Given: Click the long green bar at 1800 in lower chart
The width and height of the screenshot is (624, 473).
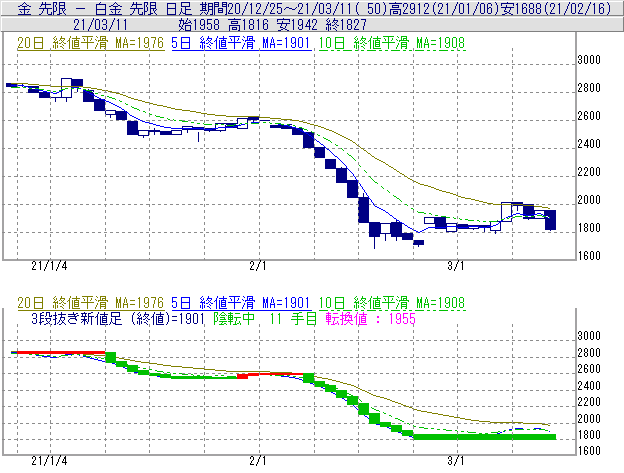Looking at the screenshot, I should (x=485, y=437).
